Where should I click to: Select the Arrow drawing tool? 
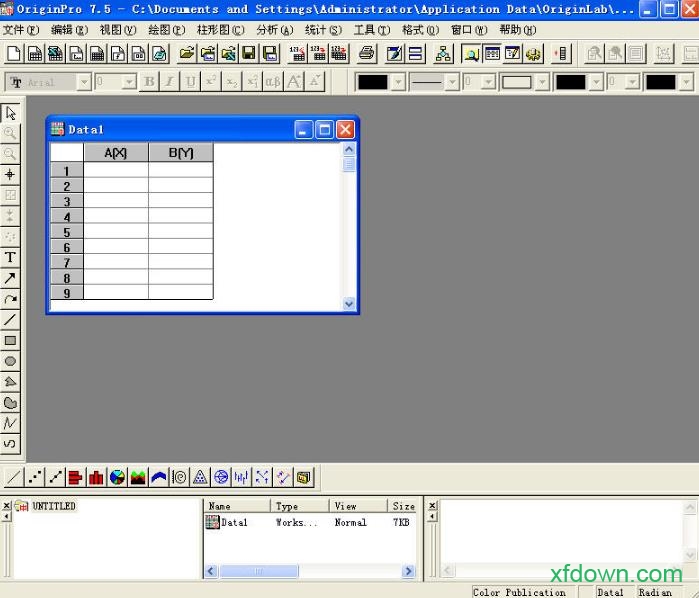click(x=10, y=278)
